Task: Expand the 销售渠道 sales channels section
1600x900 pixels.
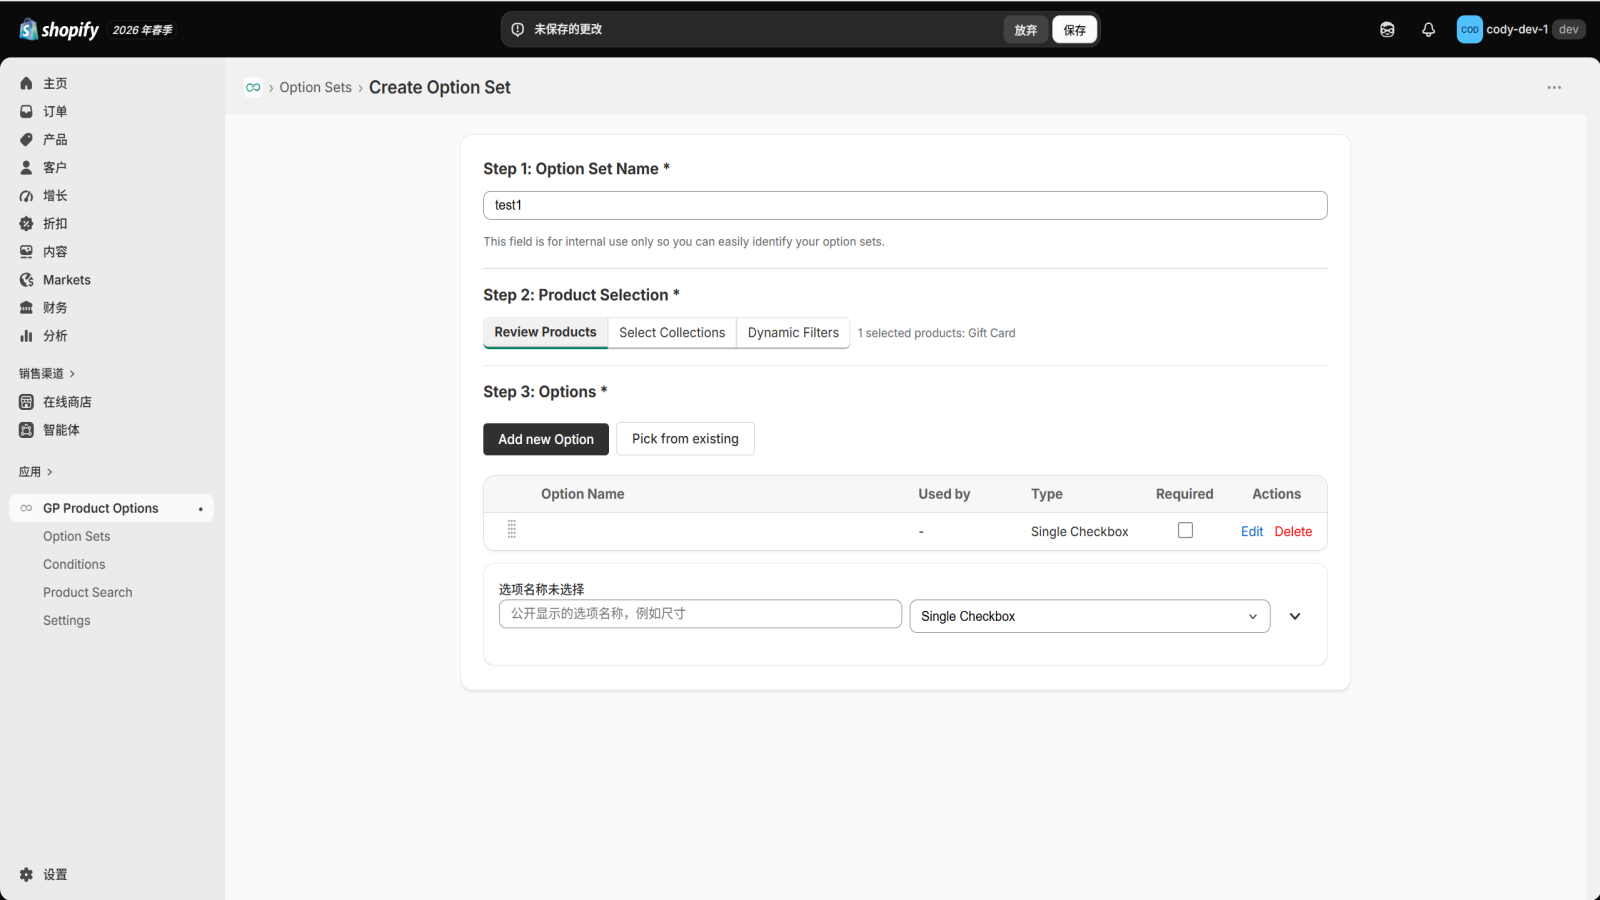Action: pos(47,374)
